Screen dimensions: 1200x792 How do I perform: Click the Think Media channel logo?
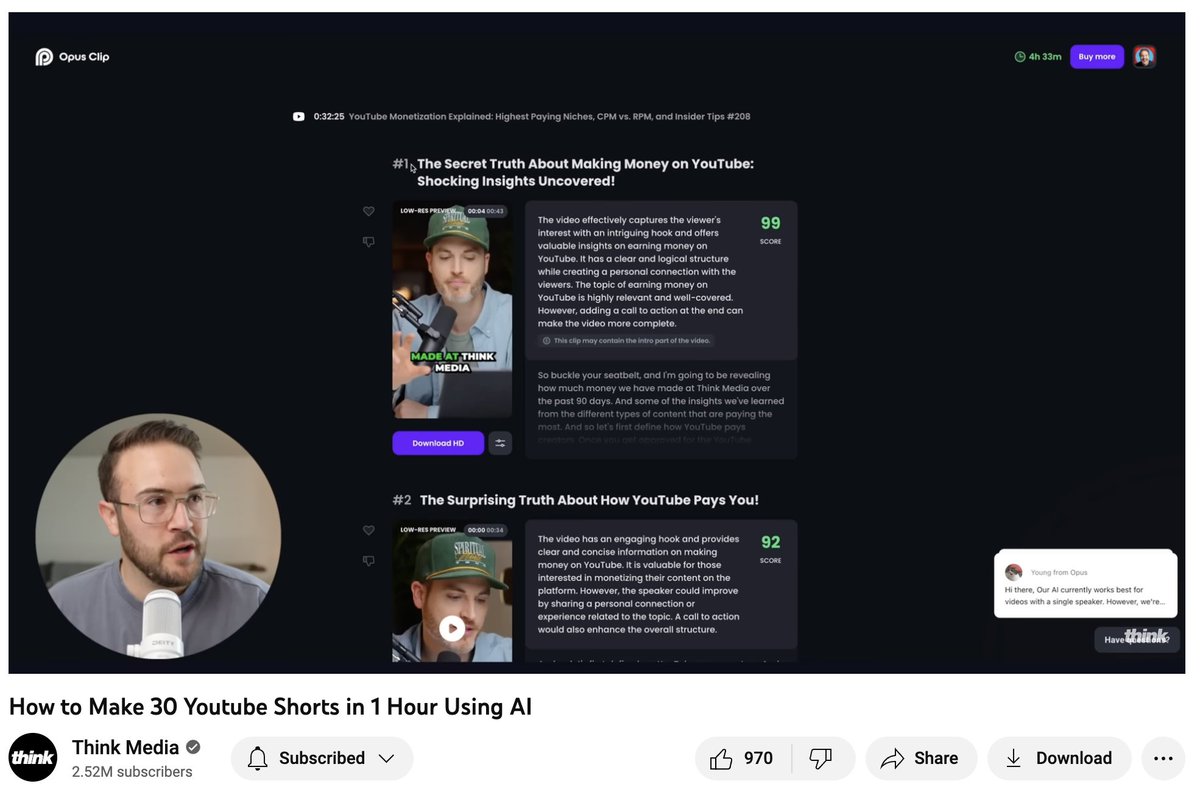pos(33,757)
